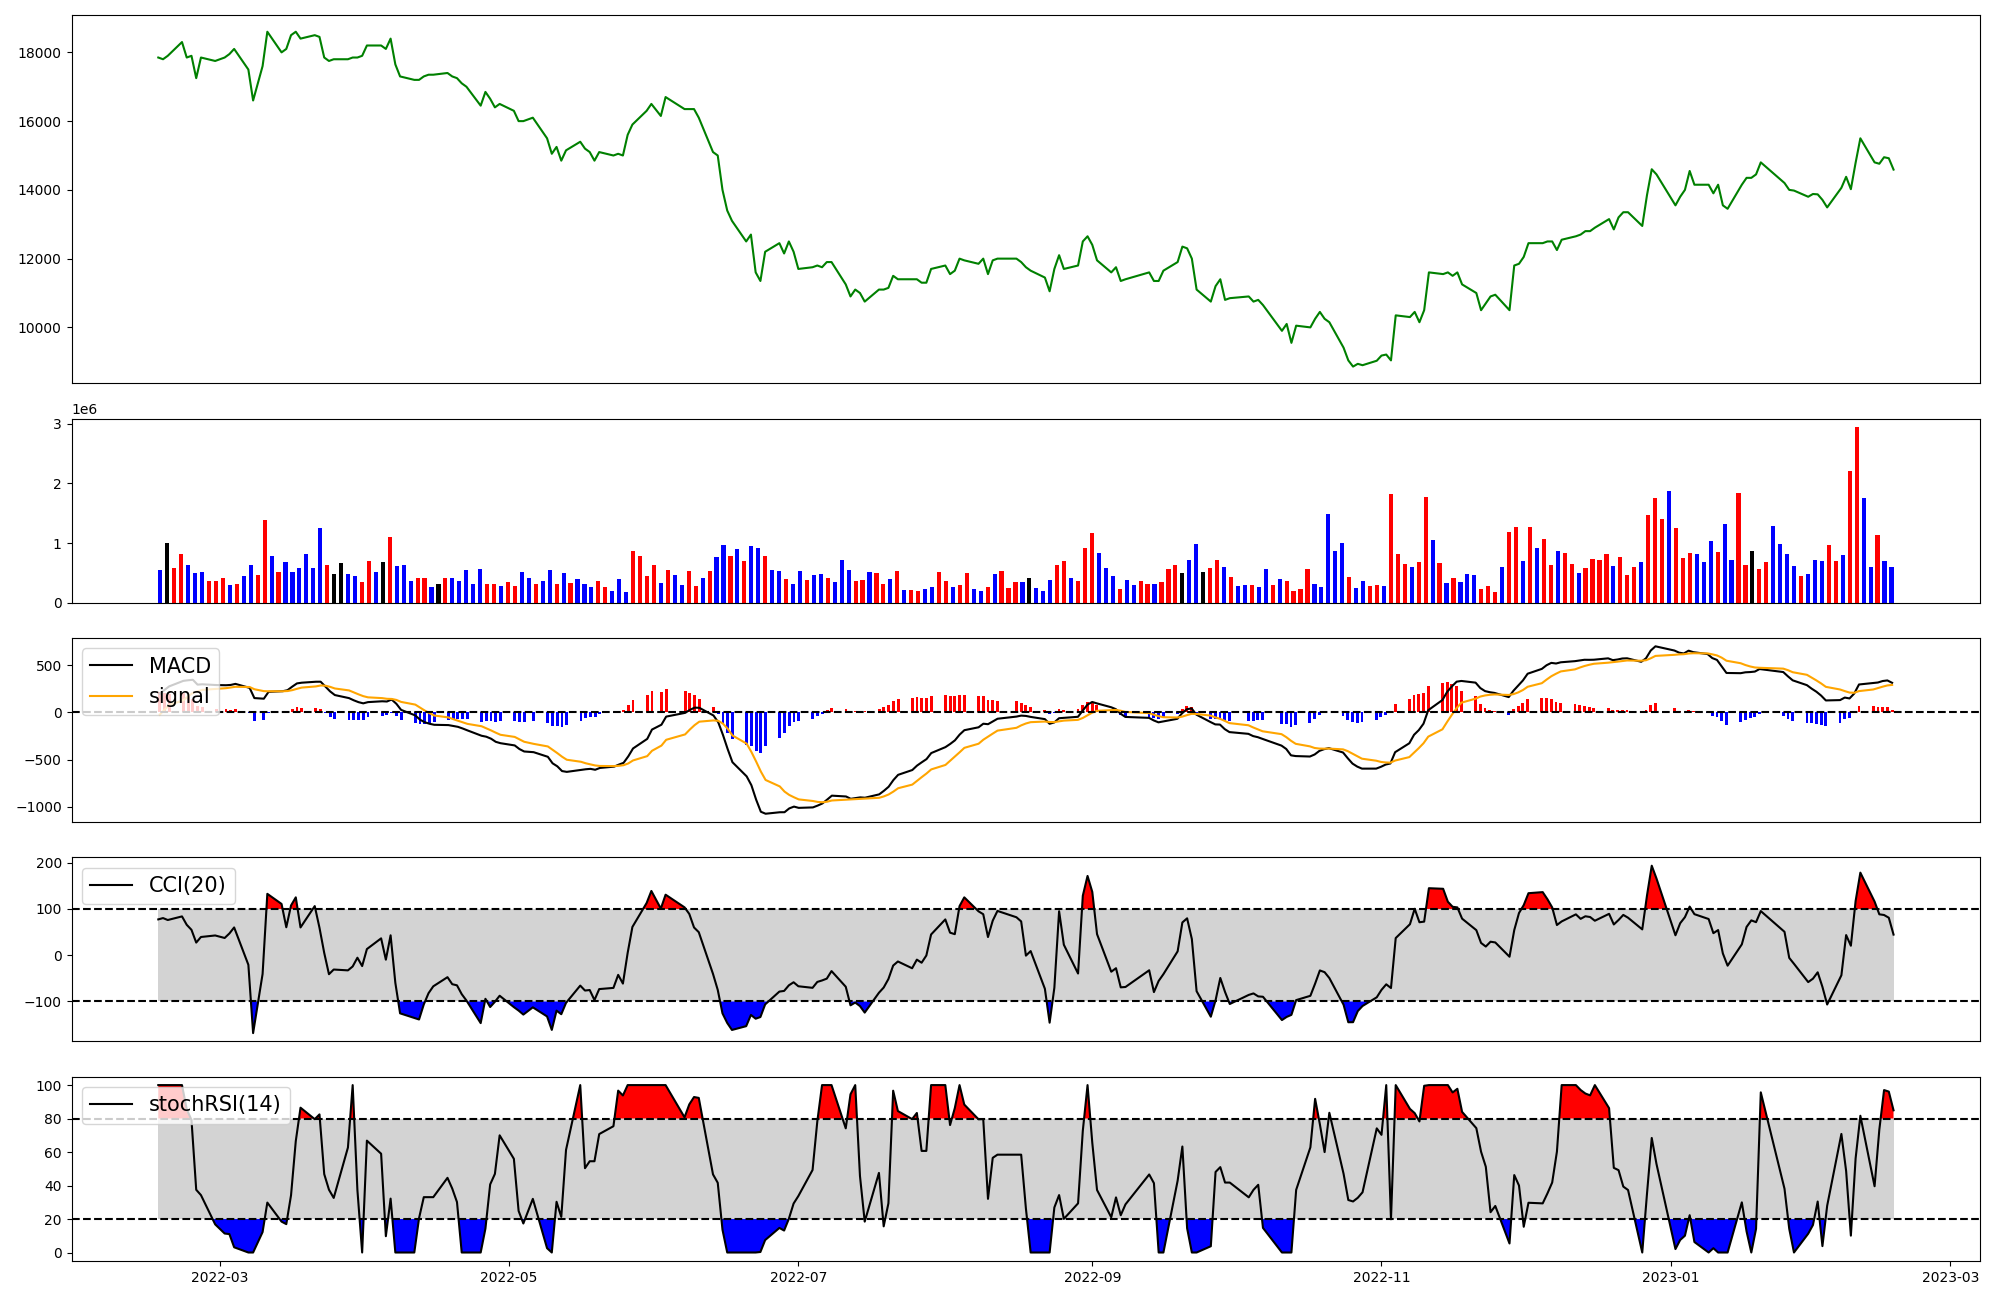Click the 10000 price axis label
Screen dimensions: 2000x1300
coord(40,328)
